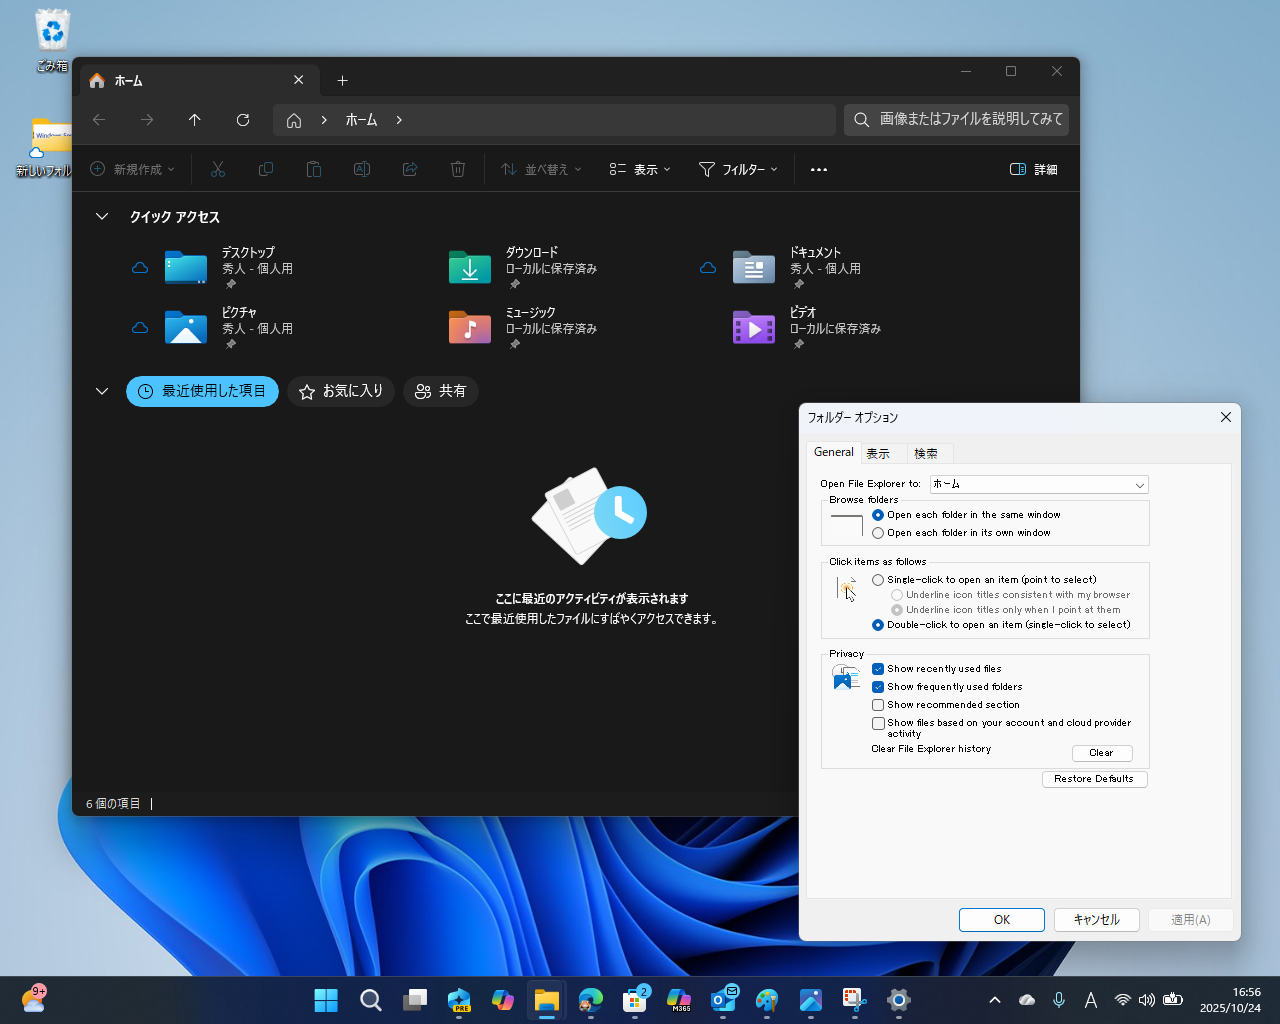
Task: Select the ビデオ folder icon
Action: [754, 328]
